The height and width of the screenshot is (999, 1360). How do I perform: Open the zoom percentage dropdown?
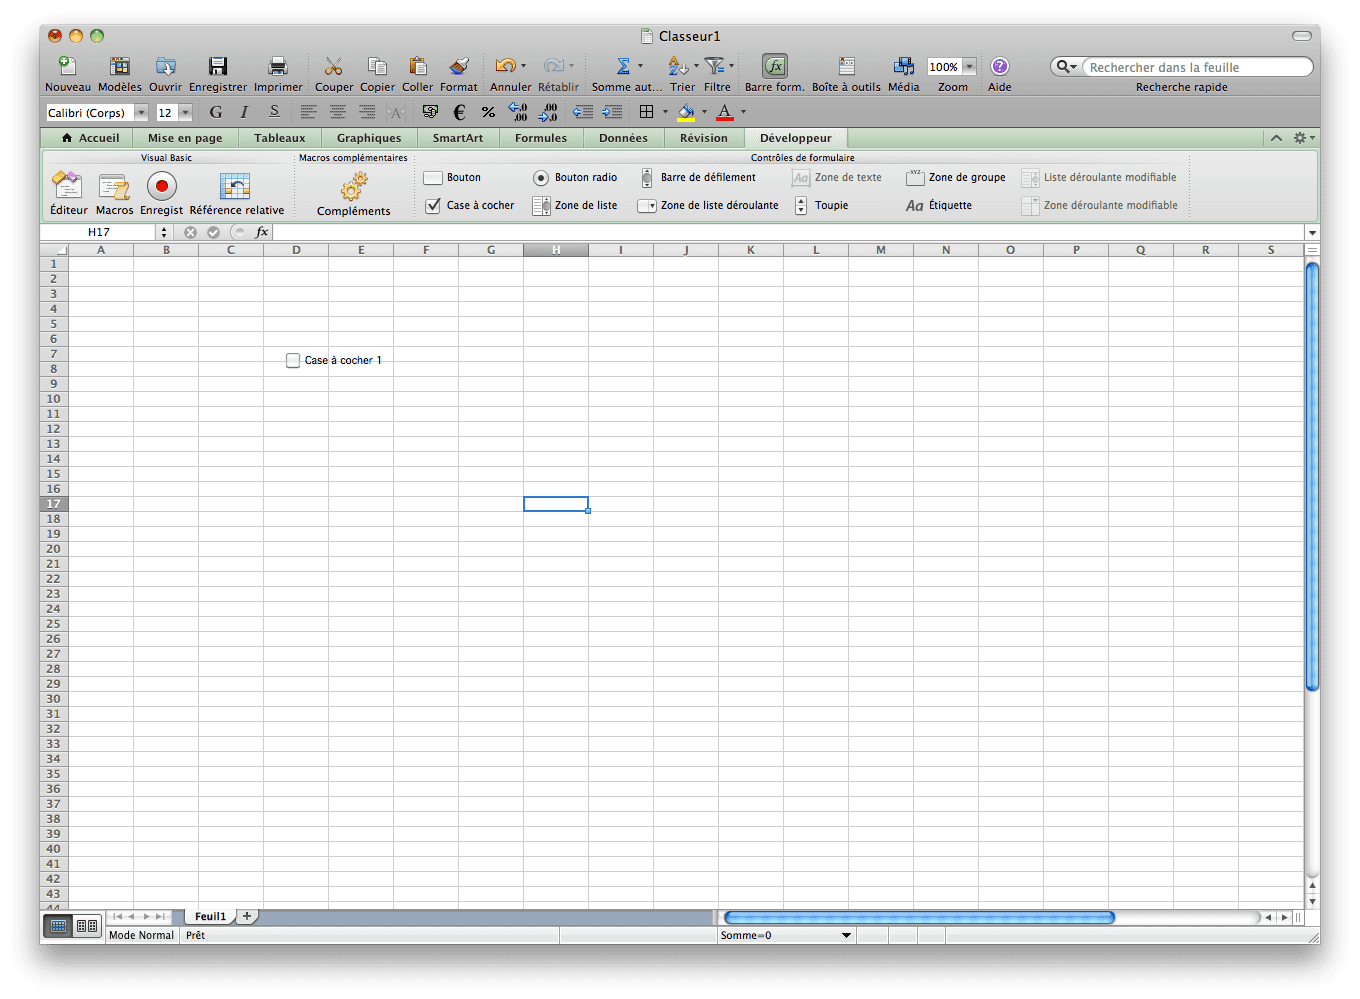pos(969,67)
